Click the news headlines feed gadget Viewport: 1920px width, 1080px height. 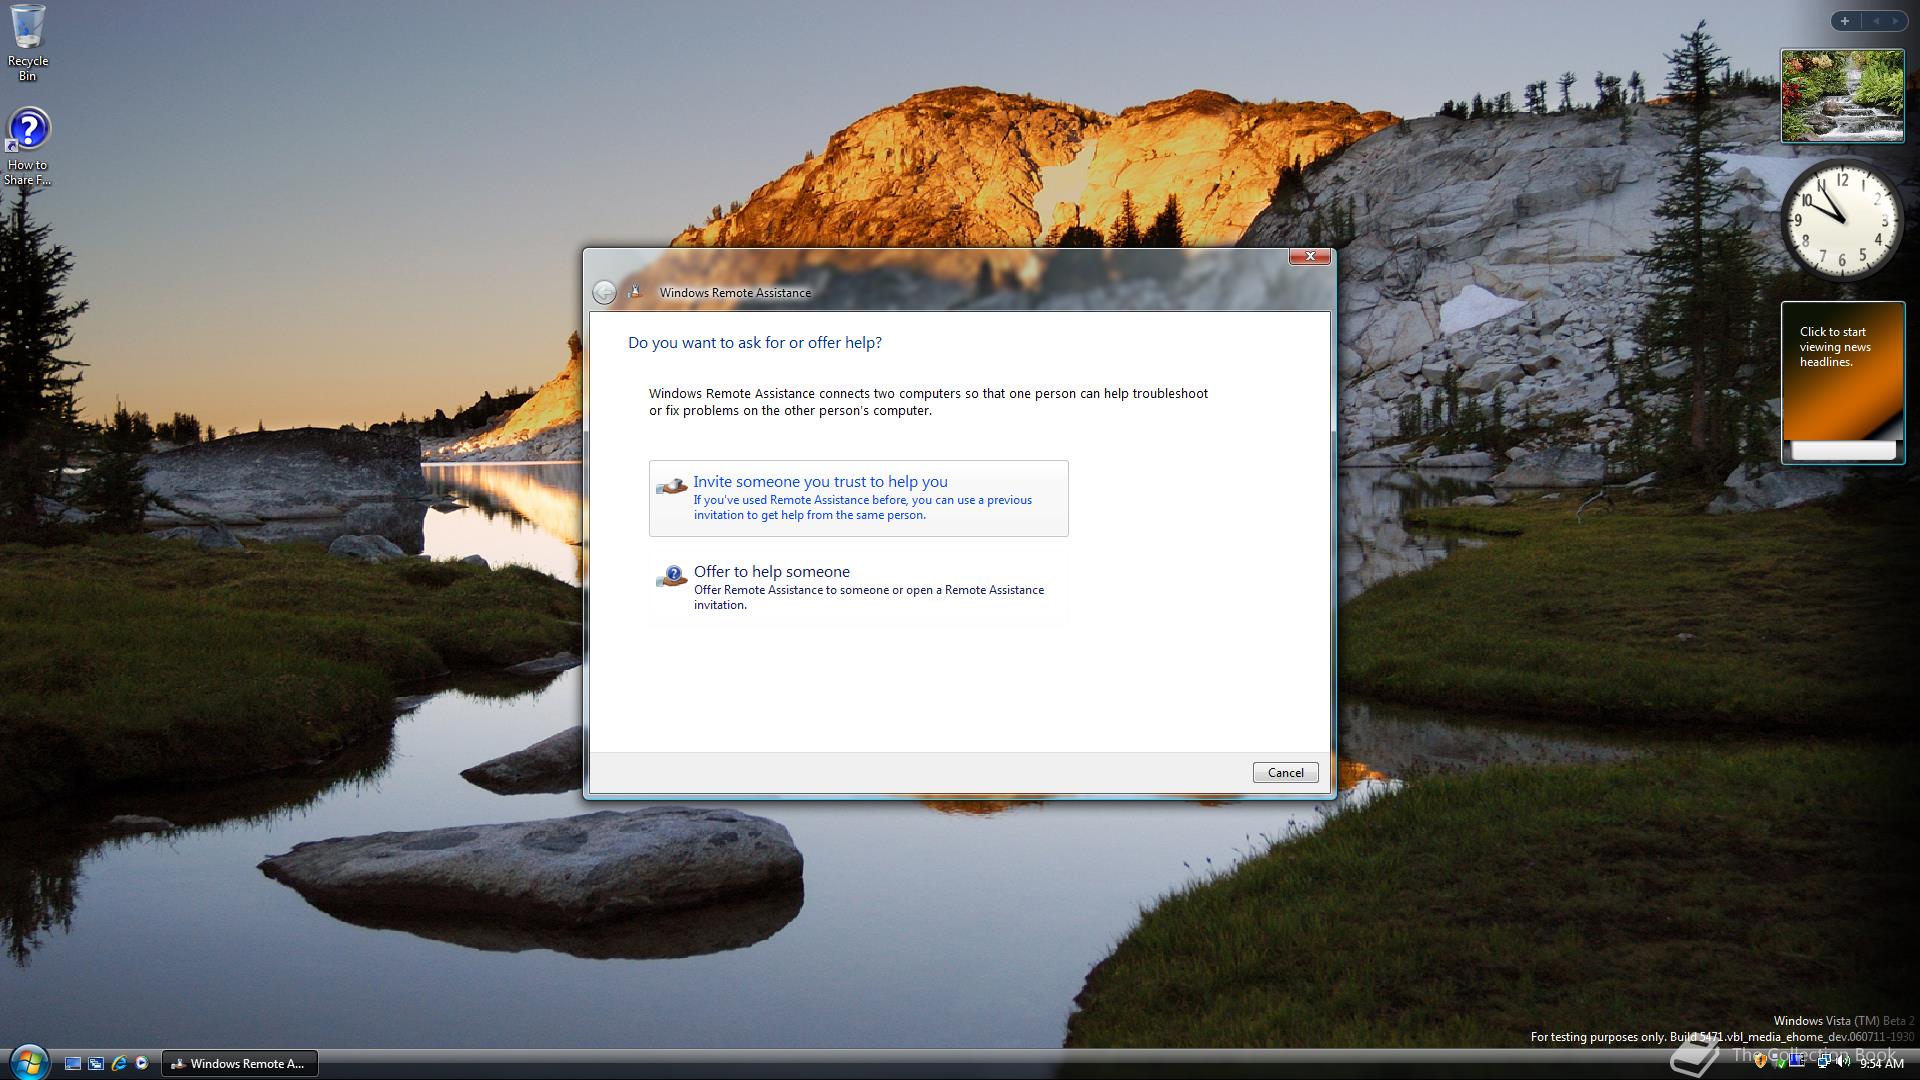1842,382
